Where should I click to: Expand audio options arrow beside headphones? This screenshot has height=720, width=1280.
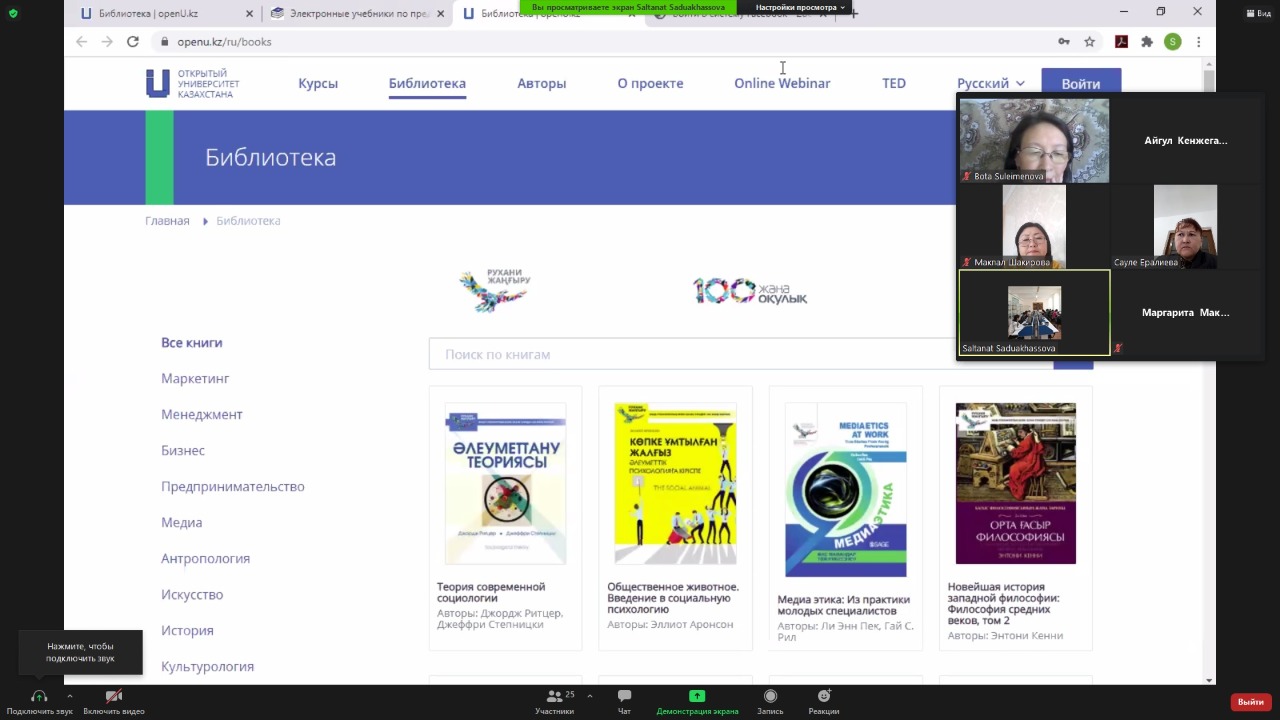click(x=69, y=695)
